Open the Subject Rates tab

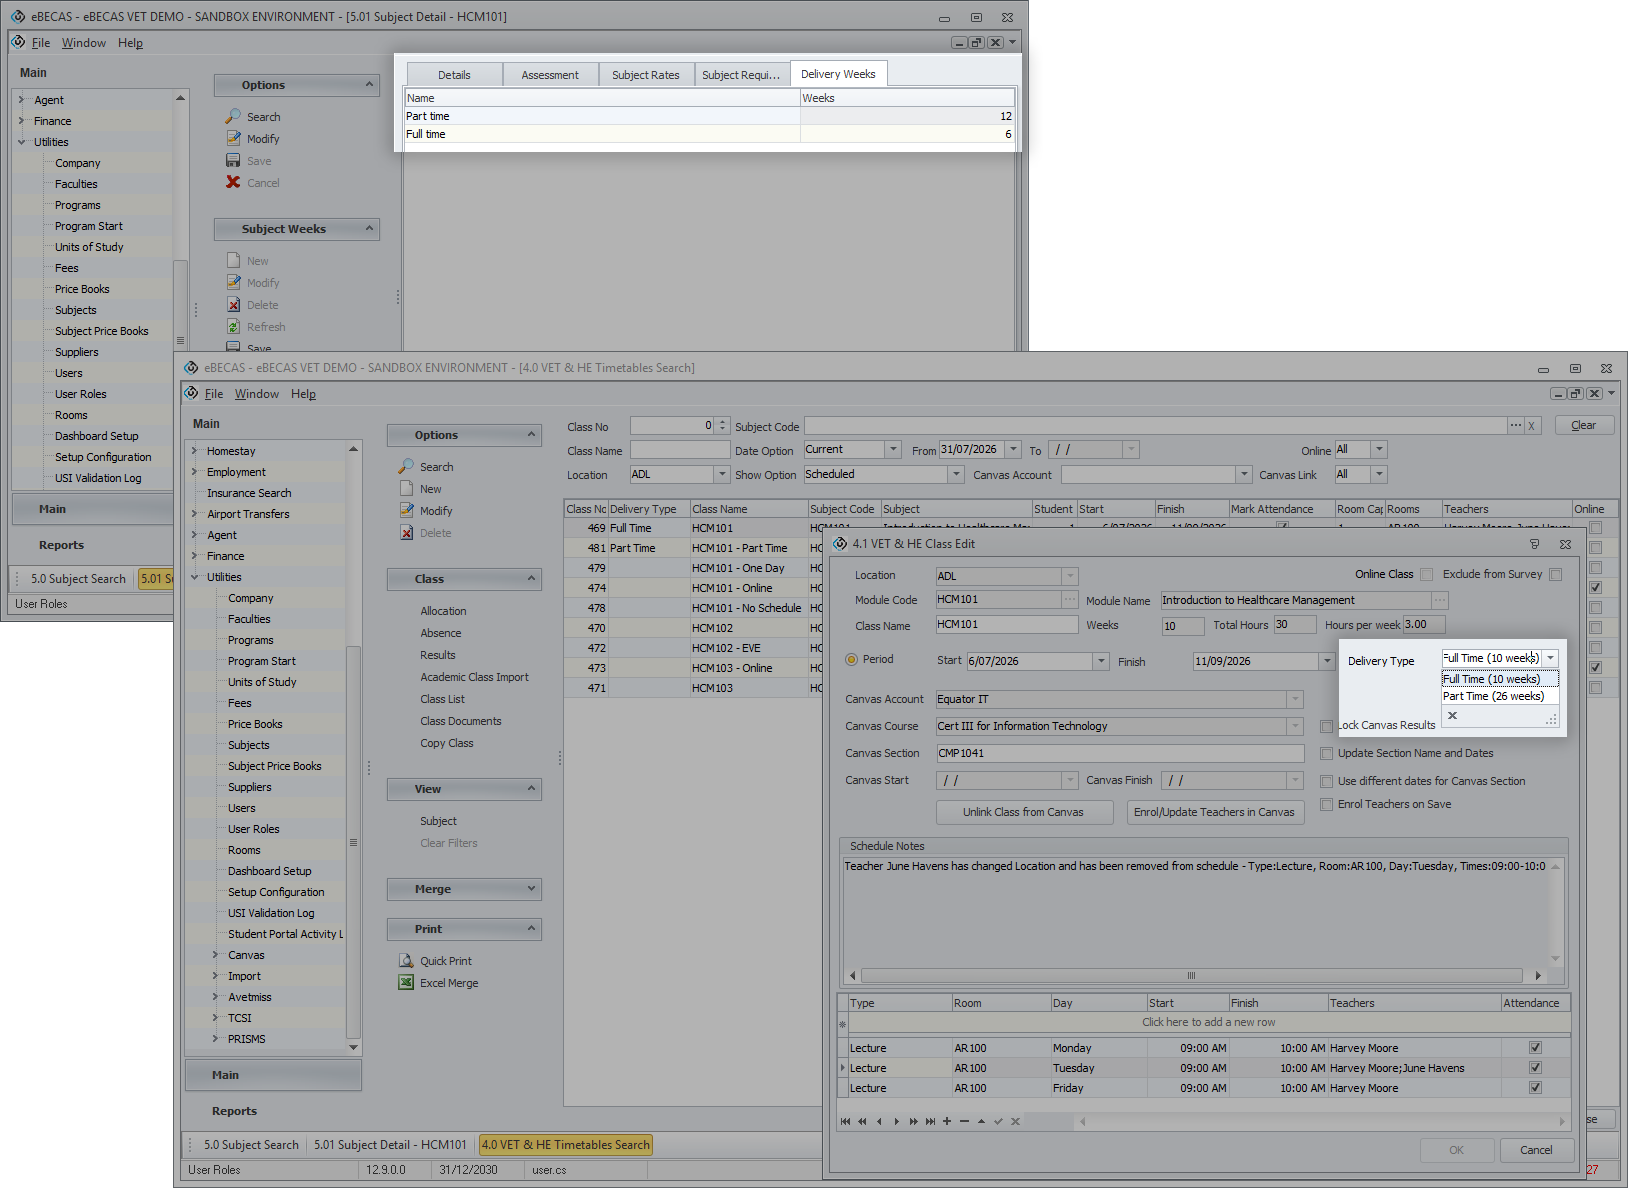pyautogui.click(x=646, y=75)
